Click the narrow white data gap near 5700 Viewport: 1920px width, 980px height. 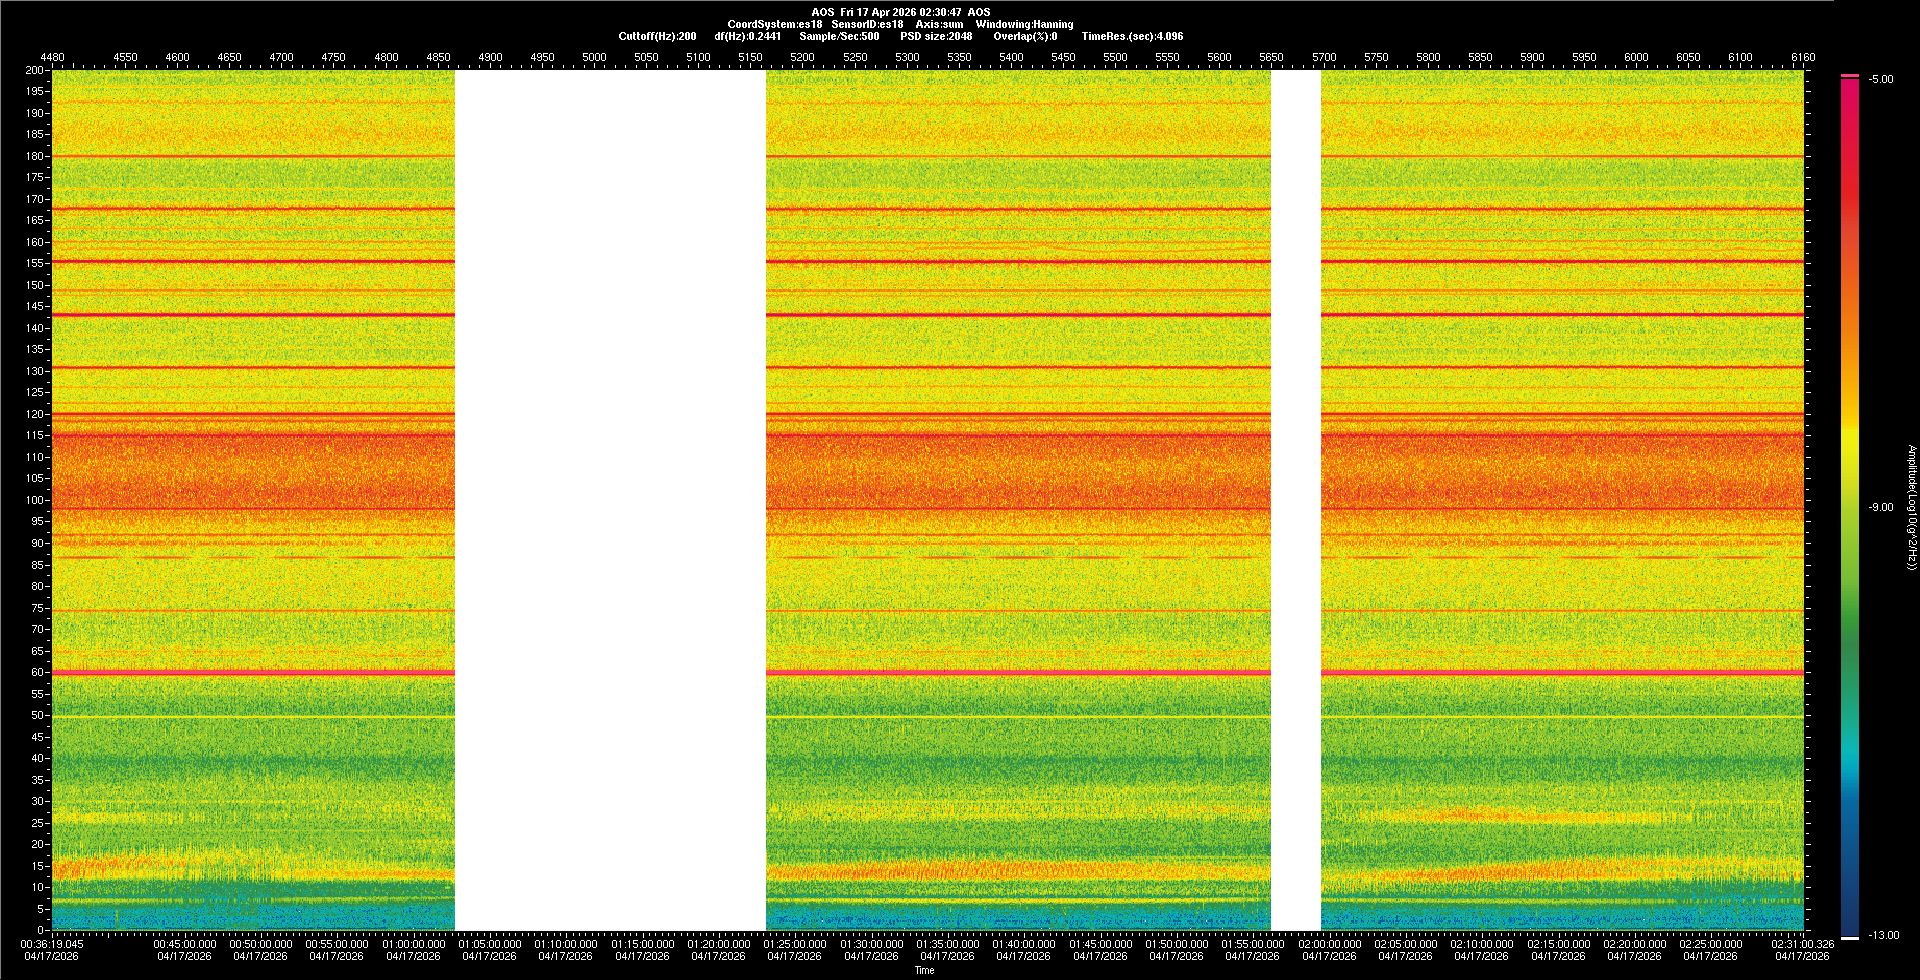click(x=1295, y=500)
